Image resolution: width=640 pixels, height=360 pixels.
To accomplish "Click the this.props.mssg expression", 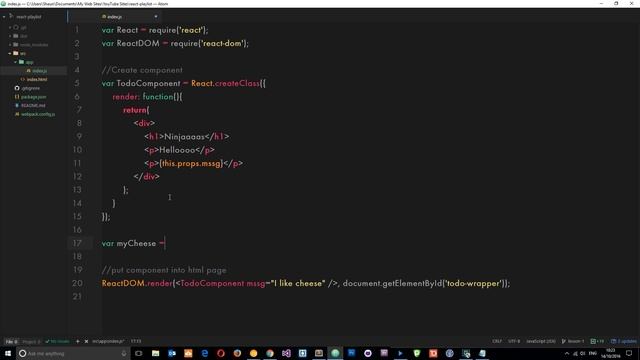I will point(191,163).
